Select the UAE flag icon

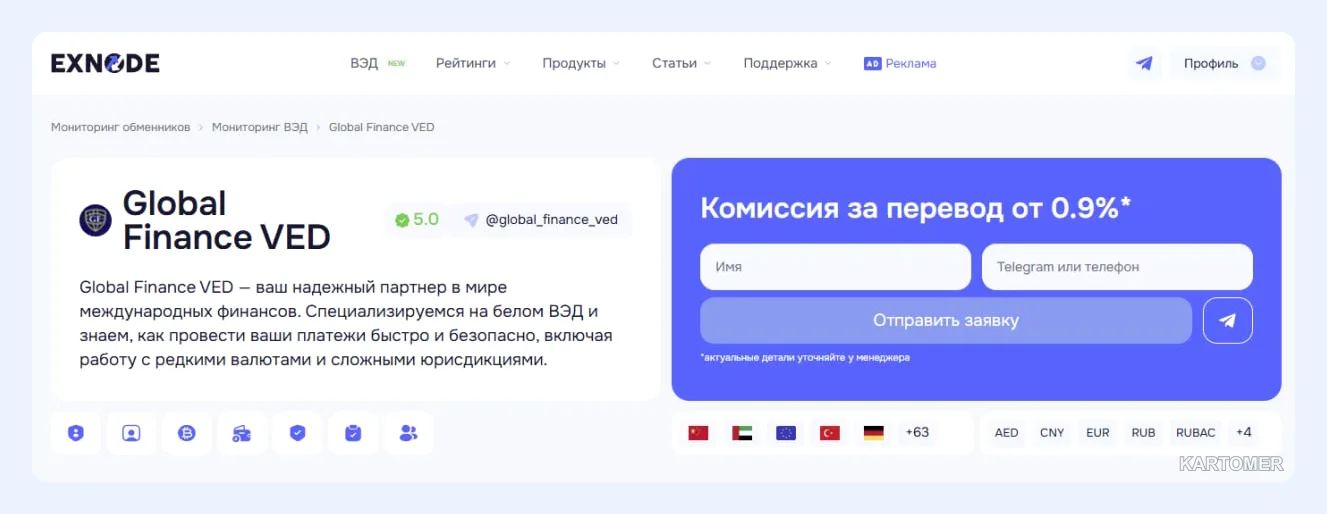pos(742,433)
